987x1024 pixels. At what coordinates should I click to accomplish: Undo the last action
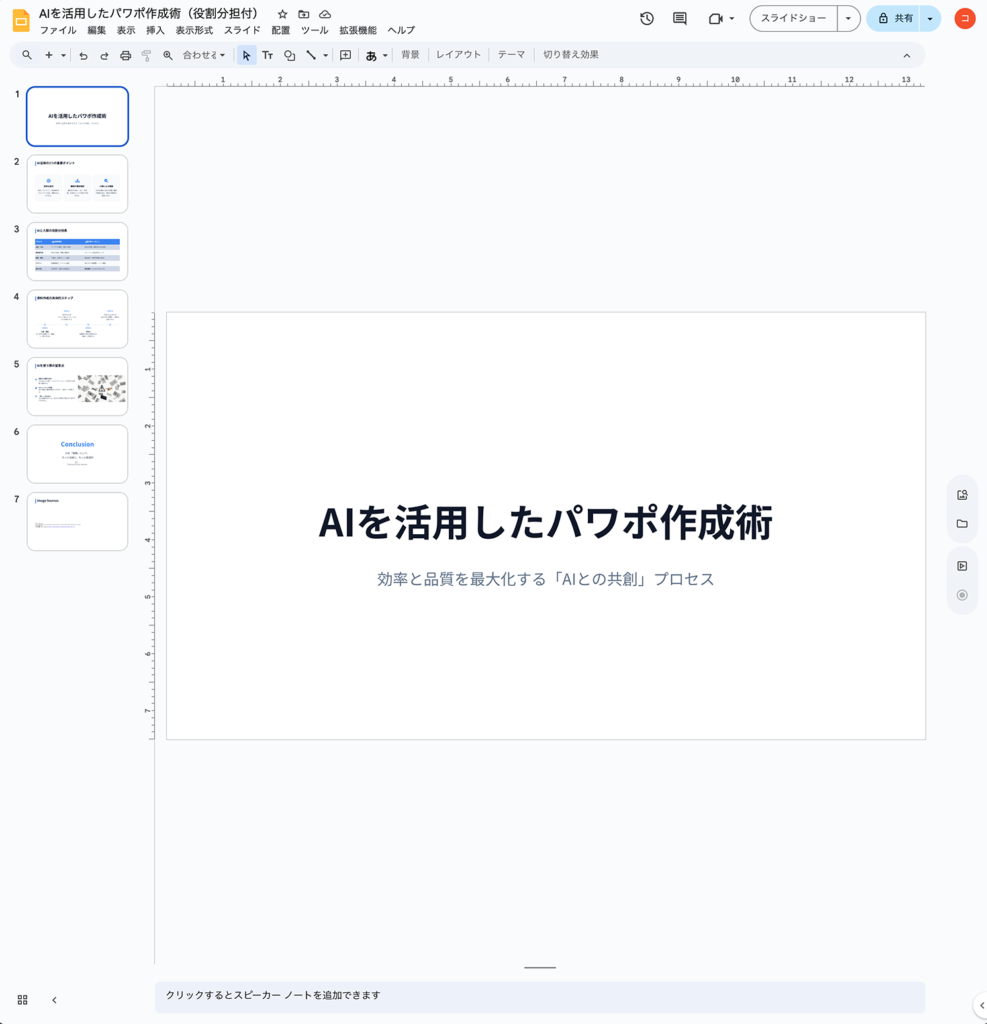tap(84, 55)
